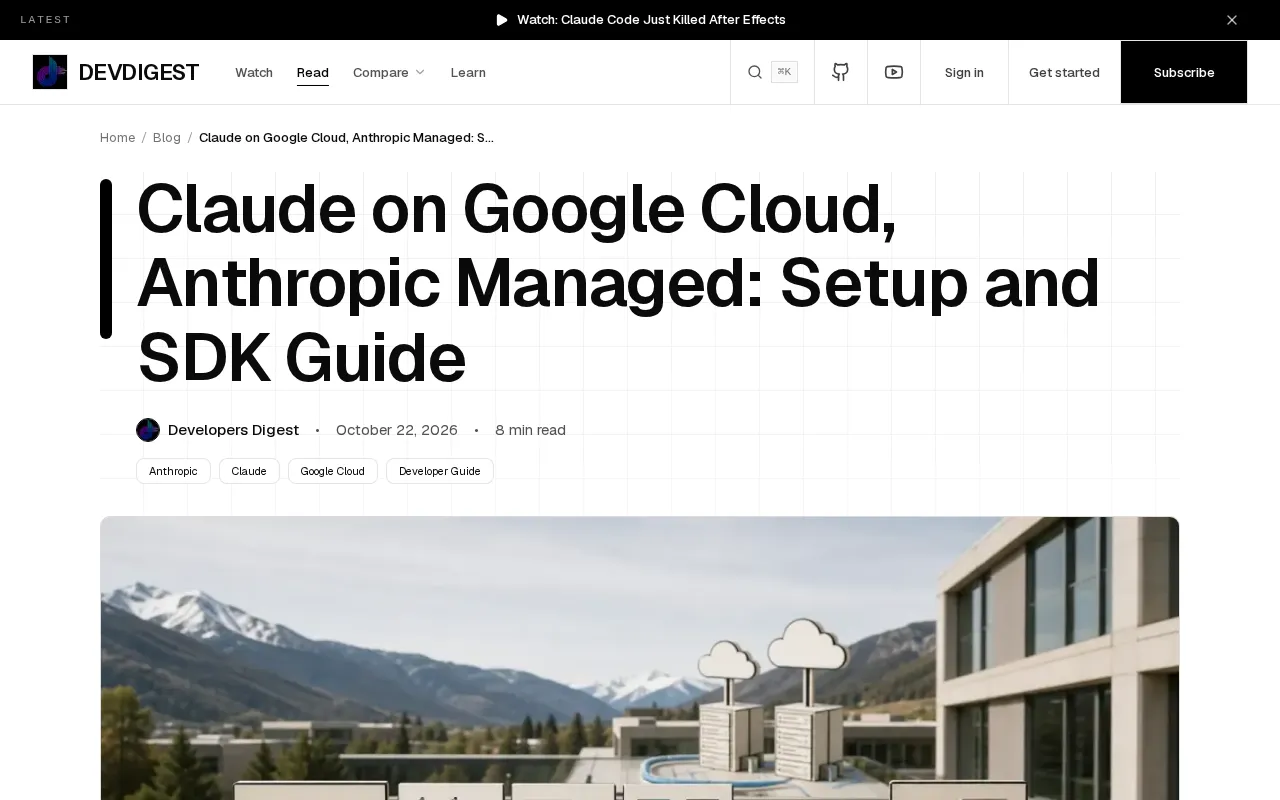Click the LATEST label in the banner
This screenshot has width=1280, height=800.
point(46,20)
